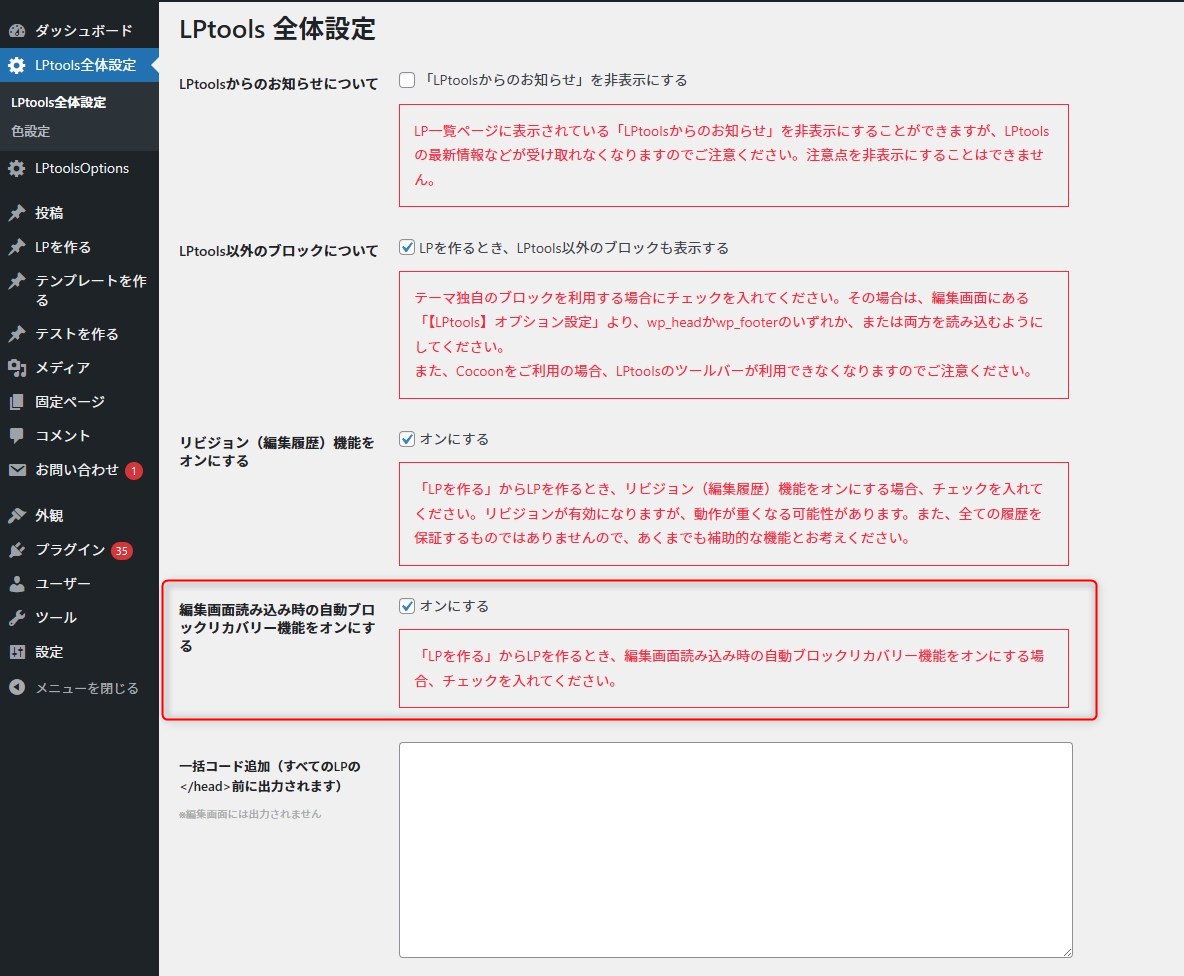
Task: Click the LPtoolsからのお知らせについて row label
Action: 279,84
